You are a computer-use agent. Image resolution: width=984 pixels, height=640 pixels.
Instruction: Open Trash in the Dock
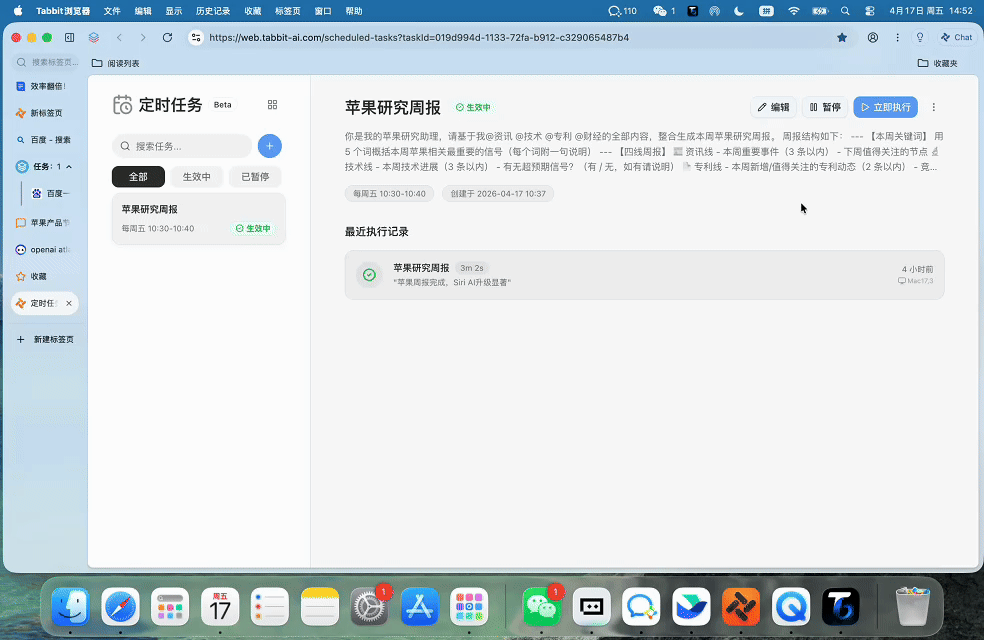[x=912, y=606]
